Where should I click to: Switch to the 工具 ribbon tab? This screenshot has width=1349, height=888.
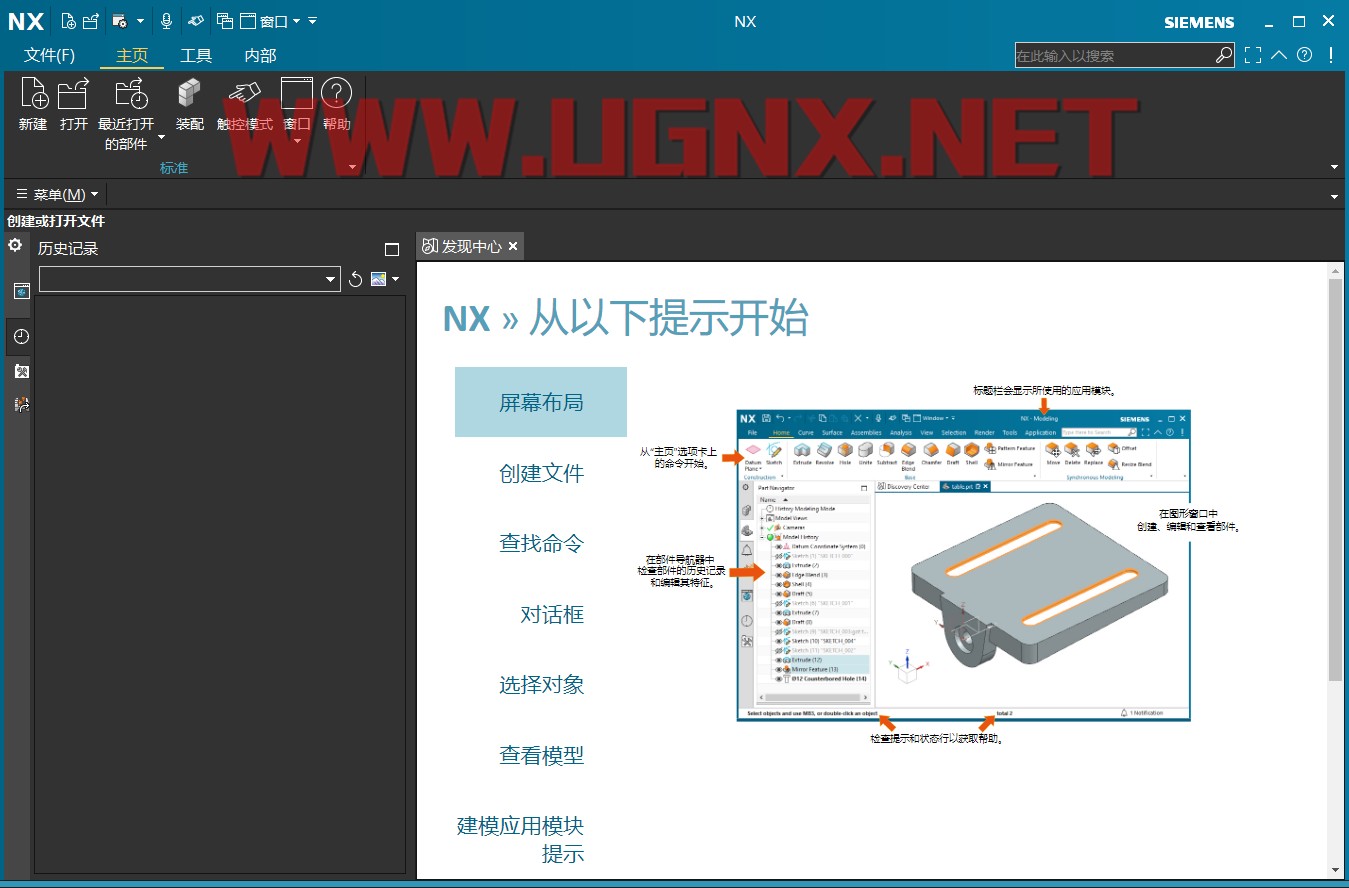click(x=196, y=56)
